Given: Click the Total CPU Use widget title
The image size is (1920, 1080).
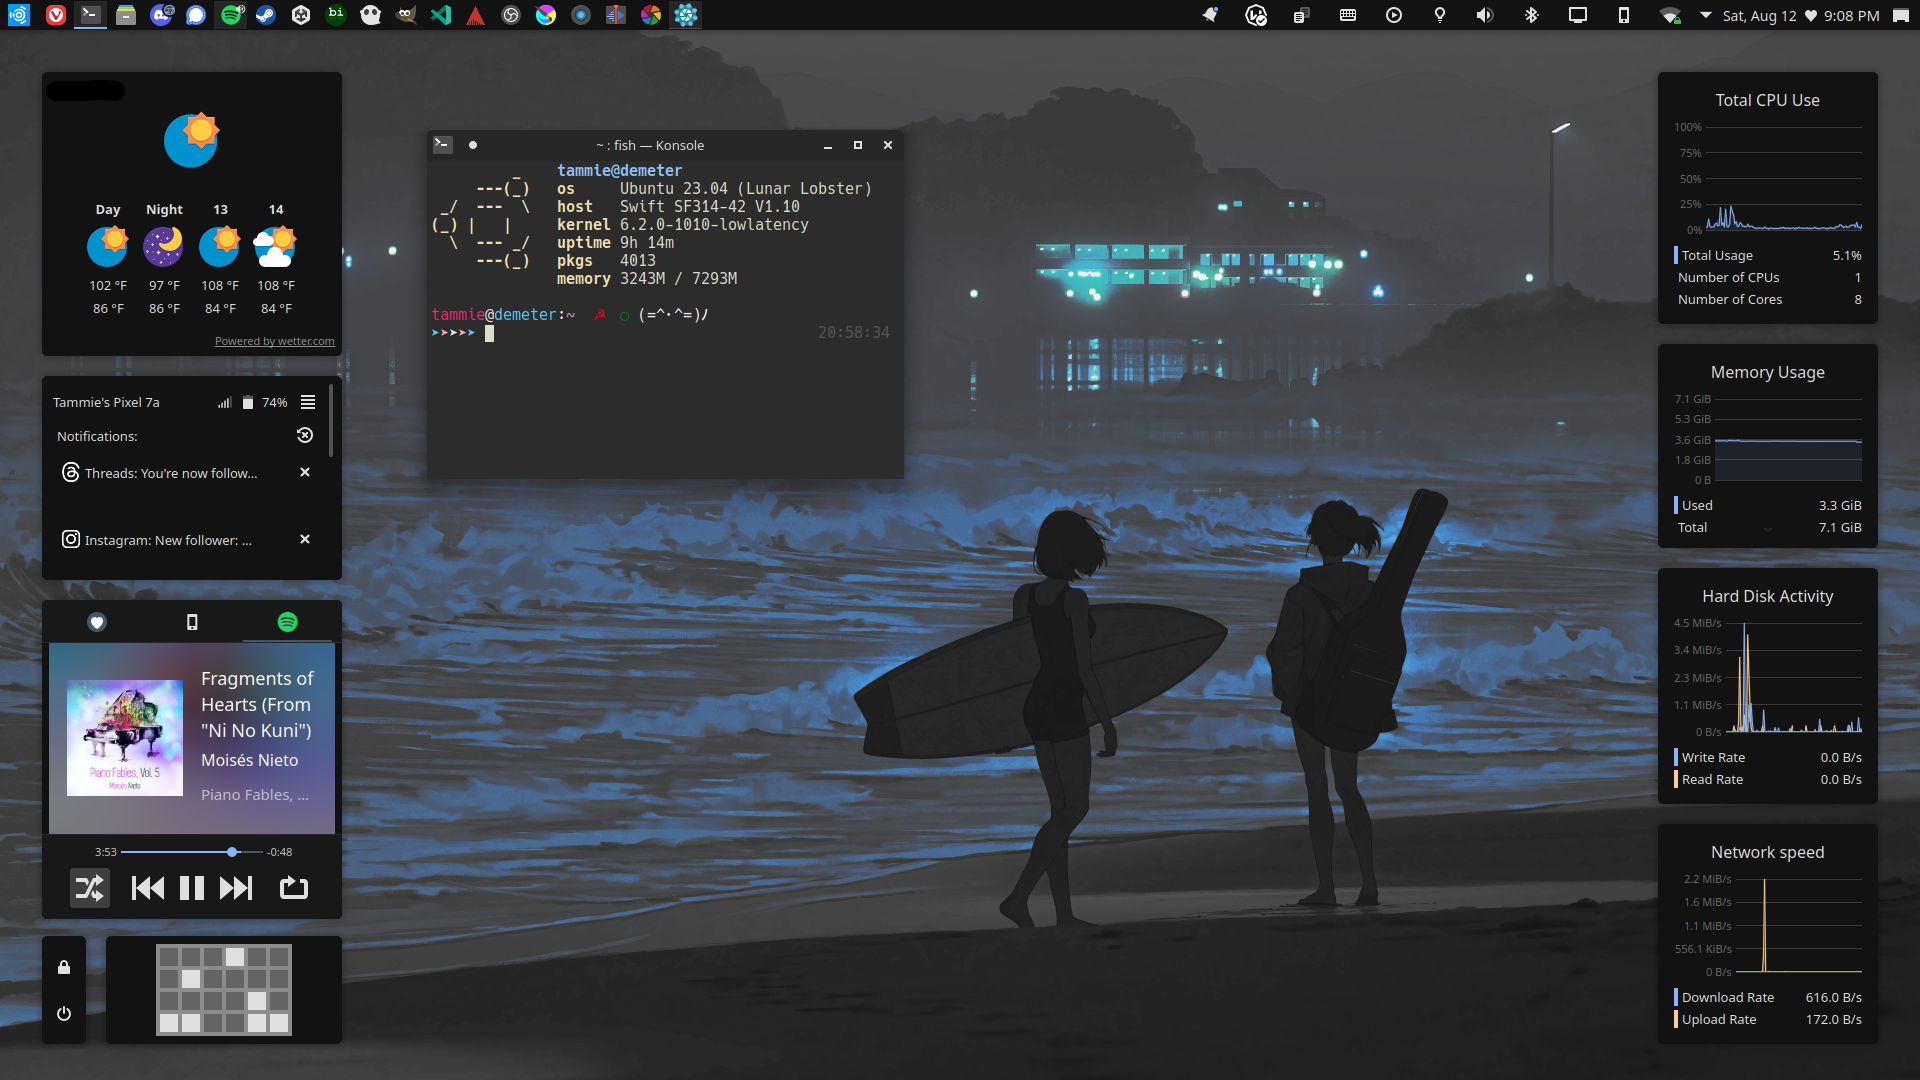Looking at the screenshot, I should click(1767, 100).
